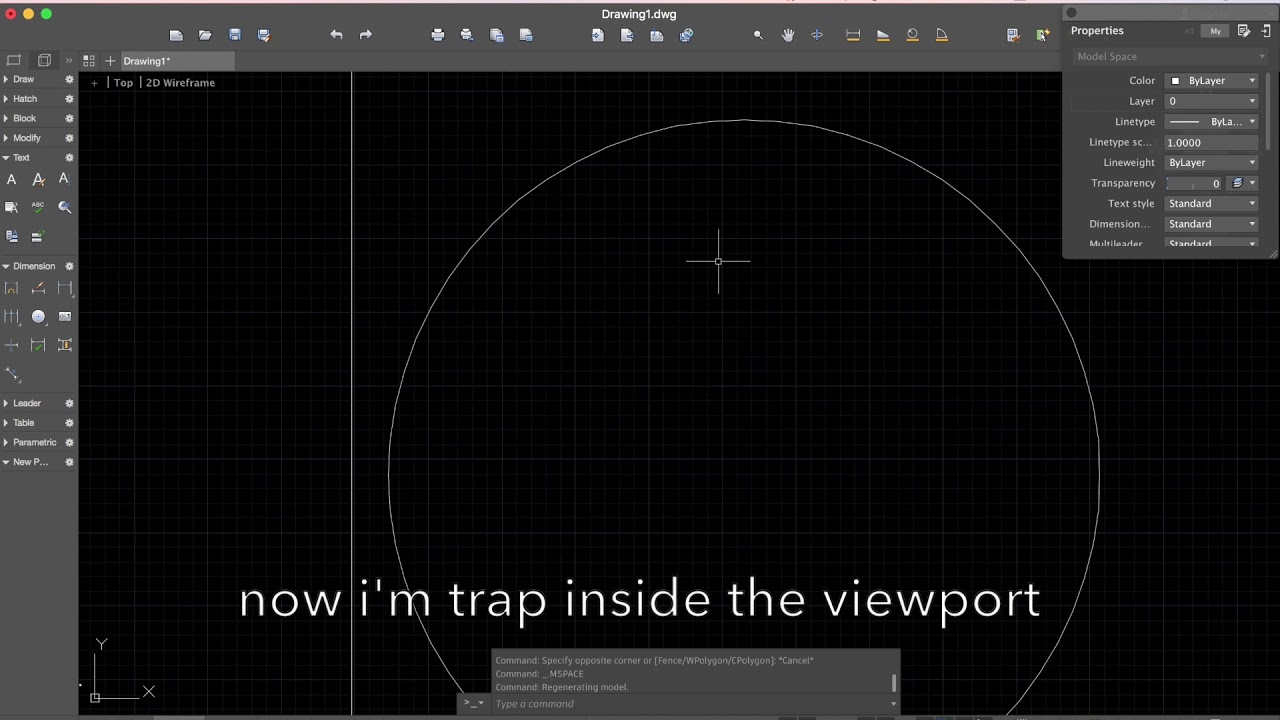This screenshot has height=720, width=1280.
Task: Open the file tab grid overview icon
Action: tap(89, 61)
